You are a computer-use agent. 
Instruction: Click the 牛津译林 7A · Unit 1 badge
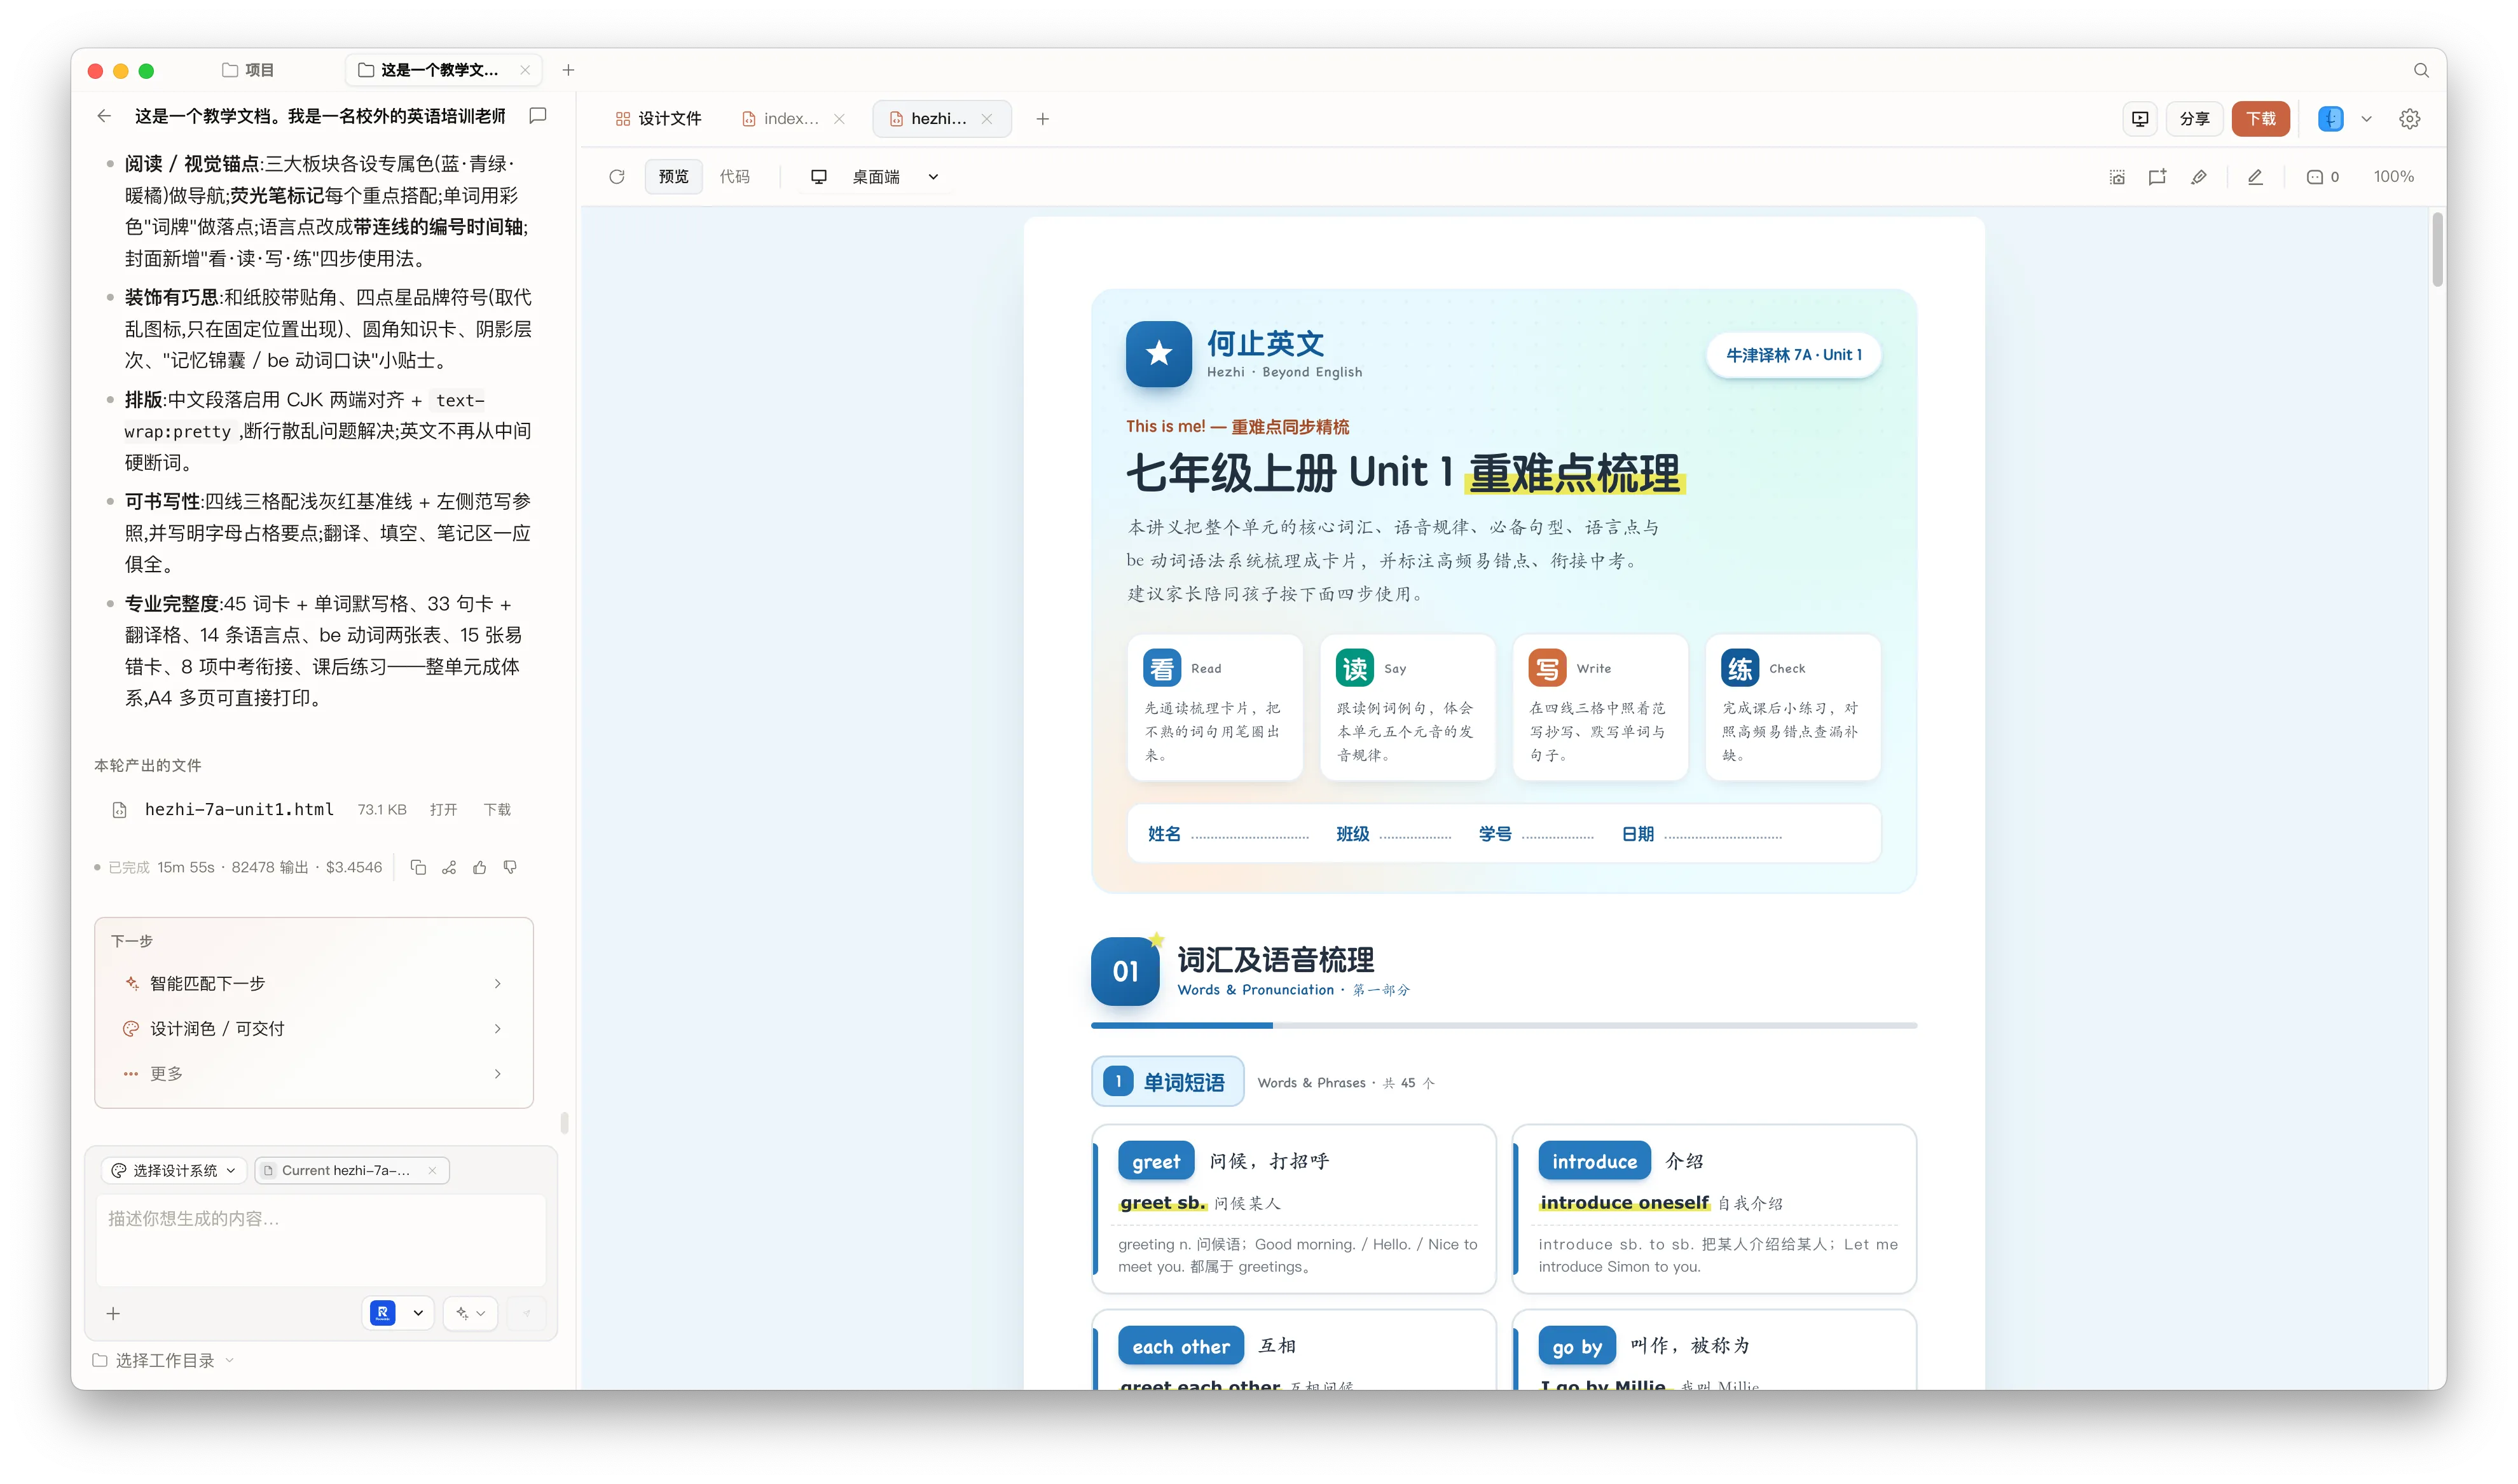point(1793,355)
